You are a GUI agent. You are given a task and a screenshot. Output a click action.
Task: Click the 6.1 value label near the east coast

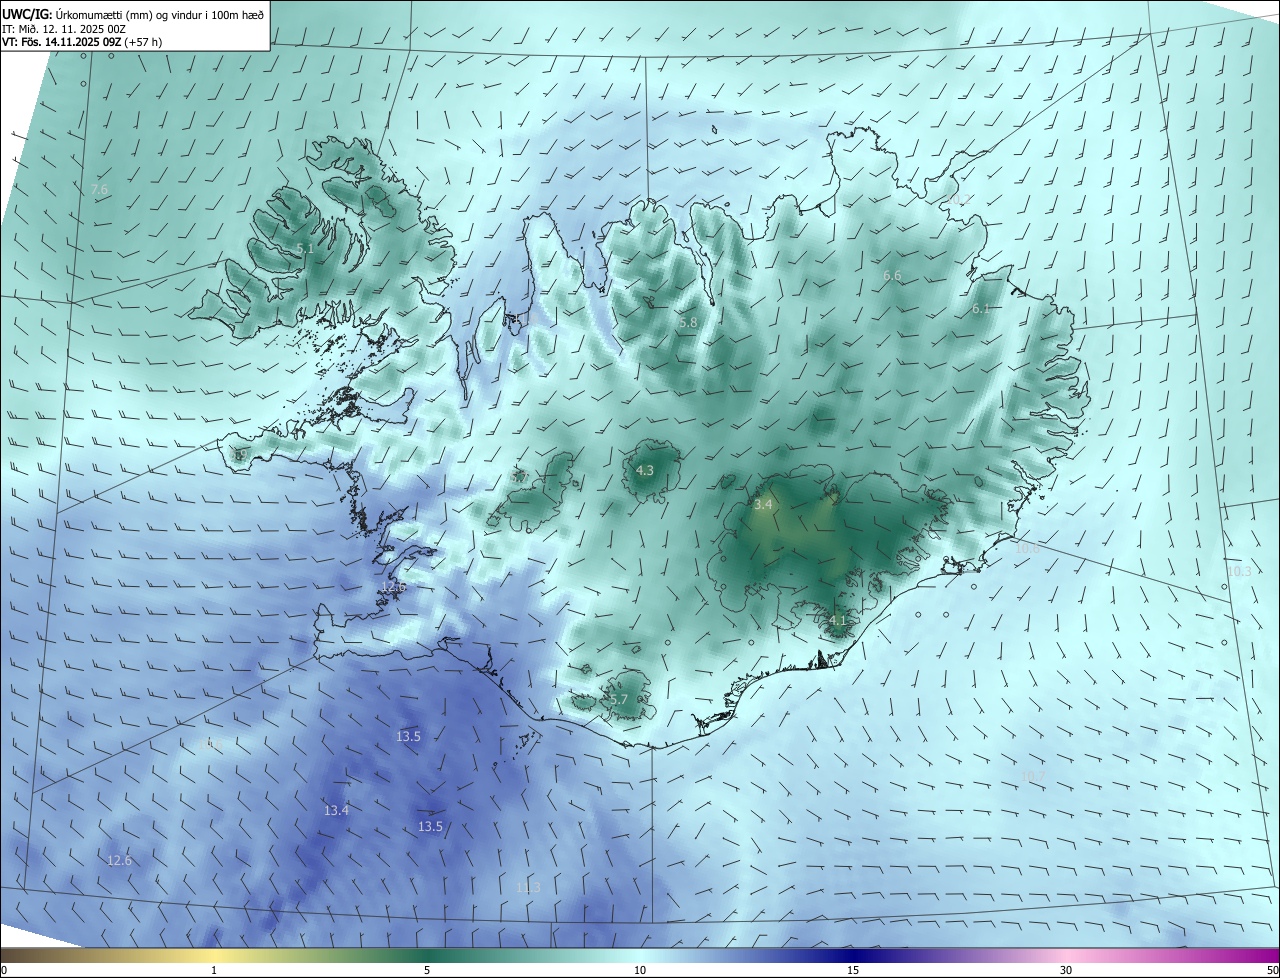(981, 309)
